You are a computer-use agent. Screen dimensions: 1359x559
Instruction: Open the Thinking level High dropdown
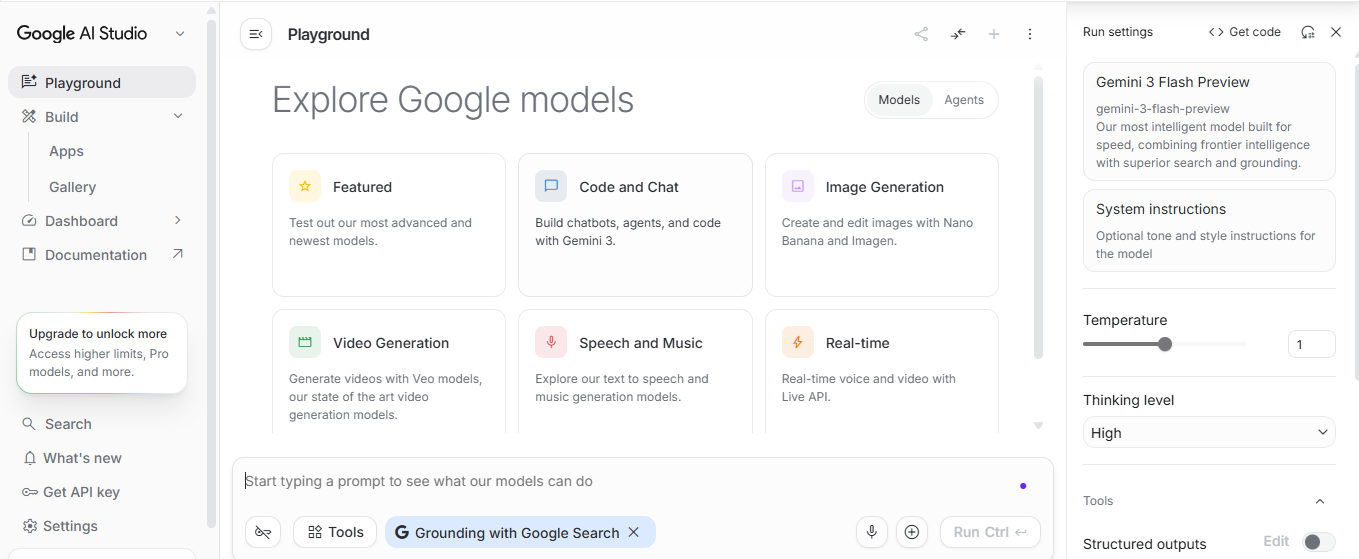[1209, 432]
